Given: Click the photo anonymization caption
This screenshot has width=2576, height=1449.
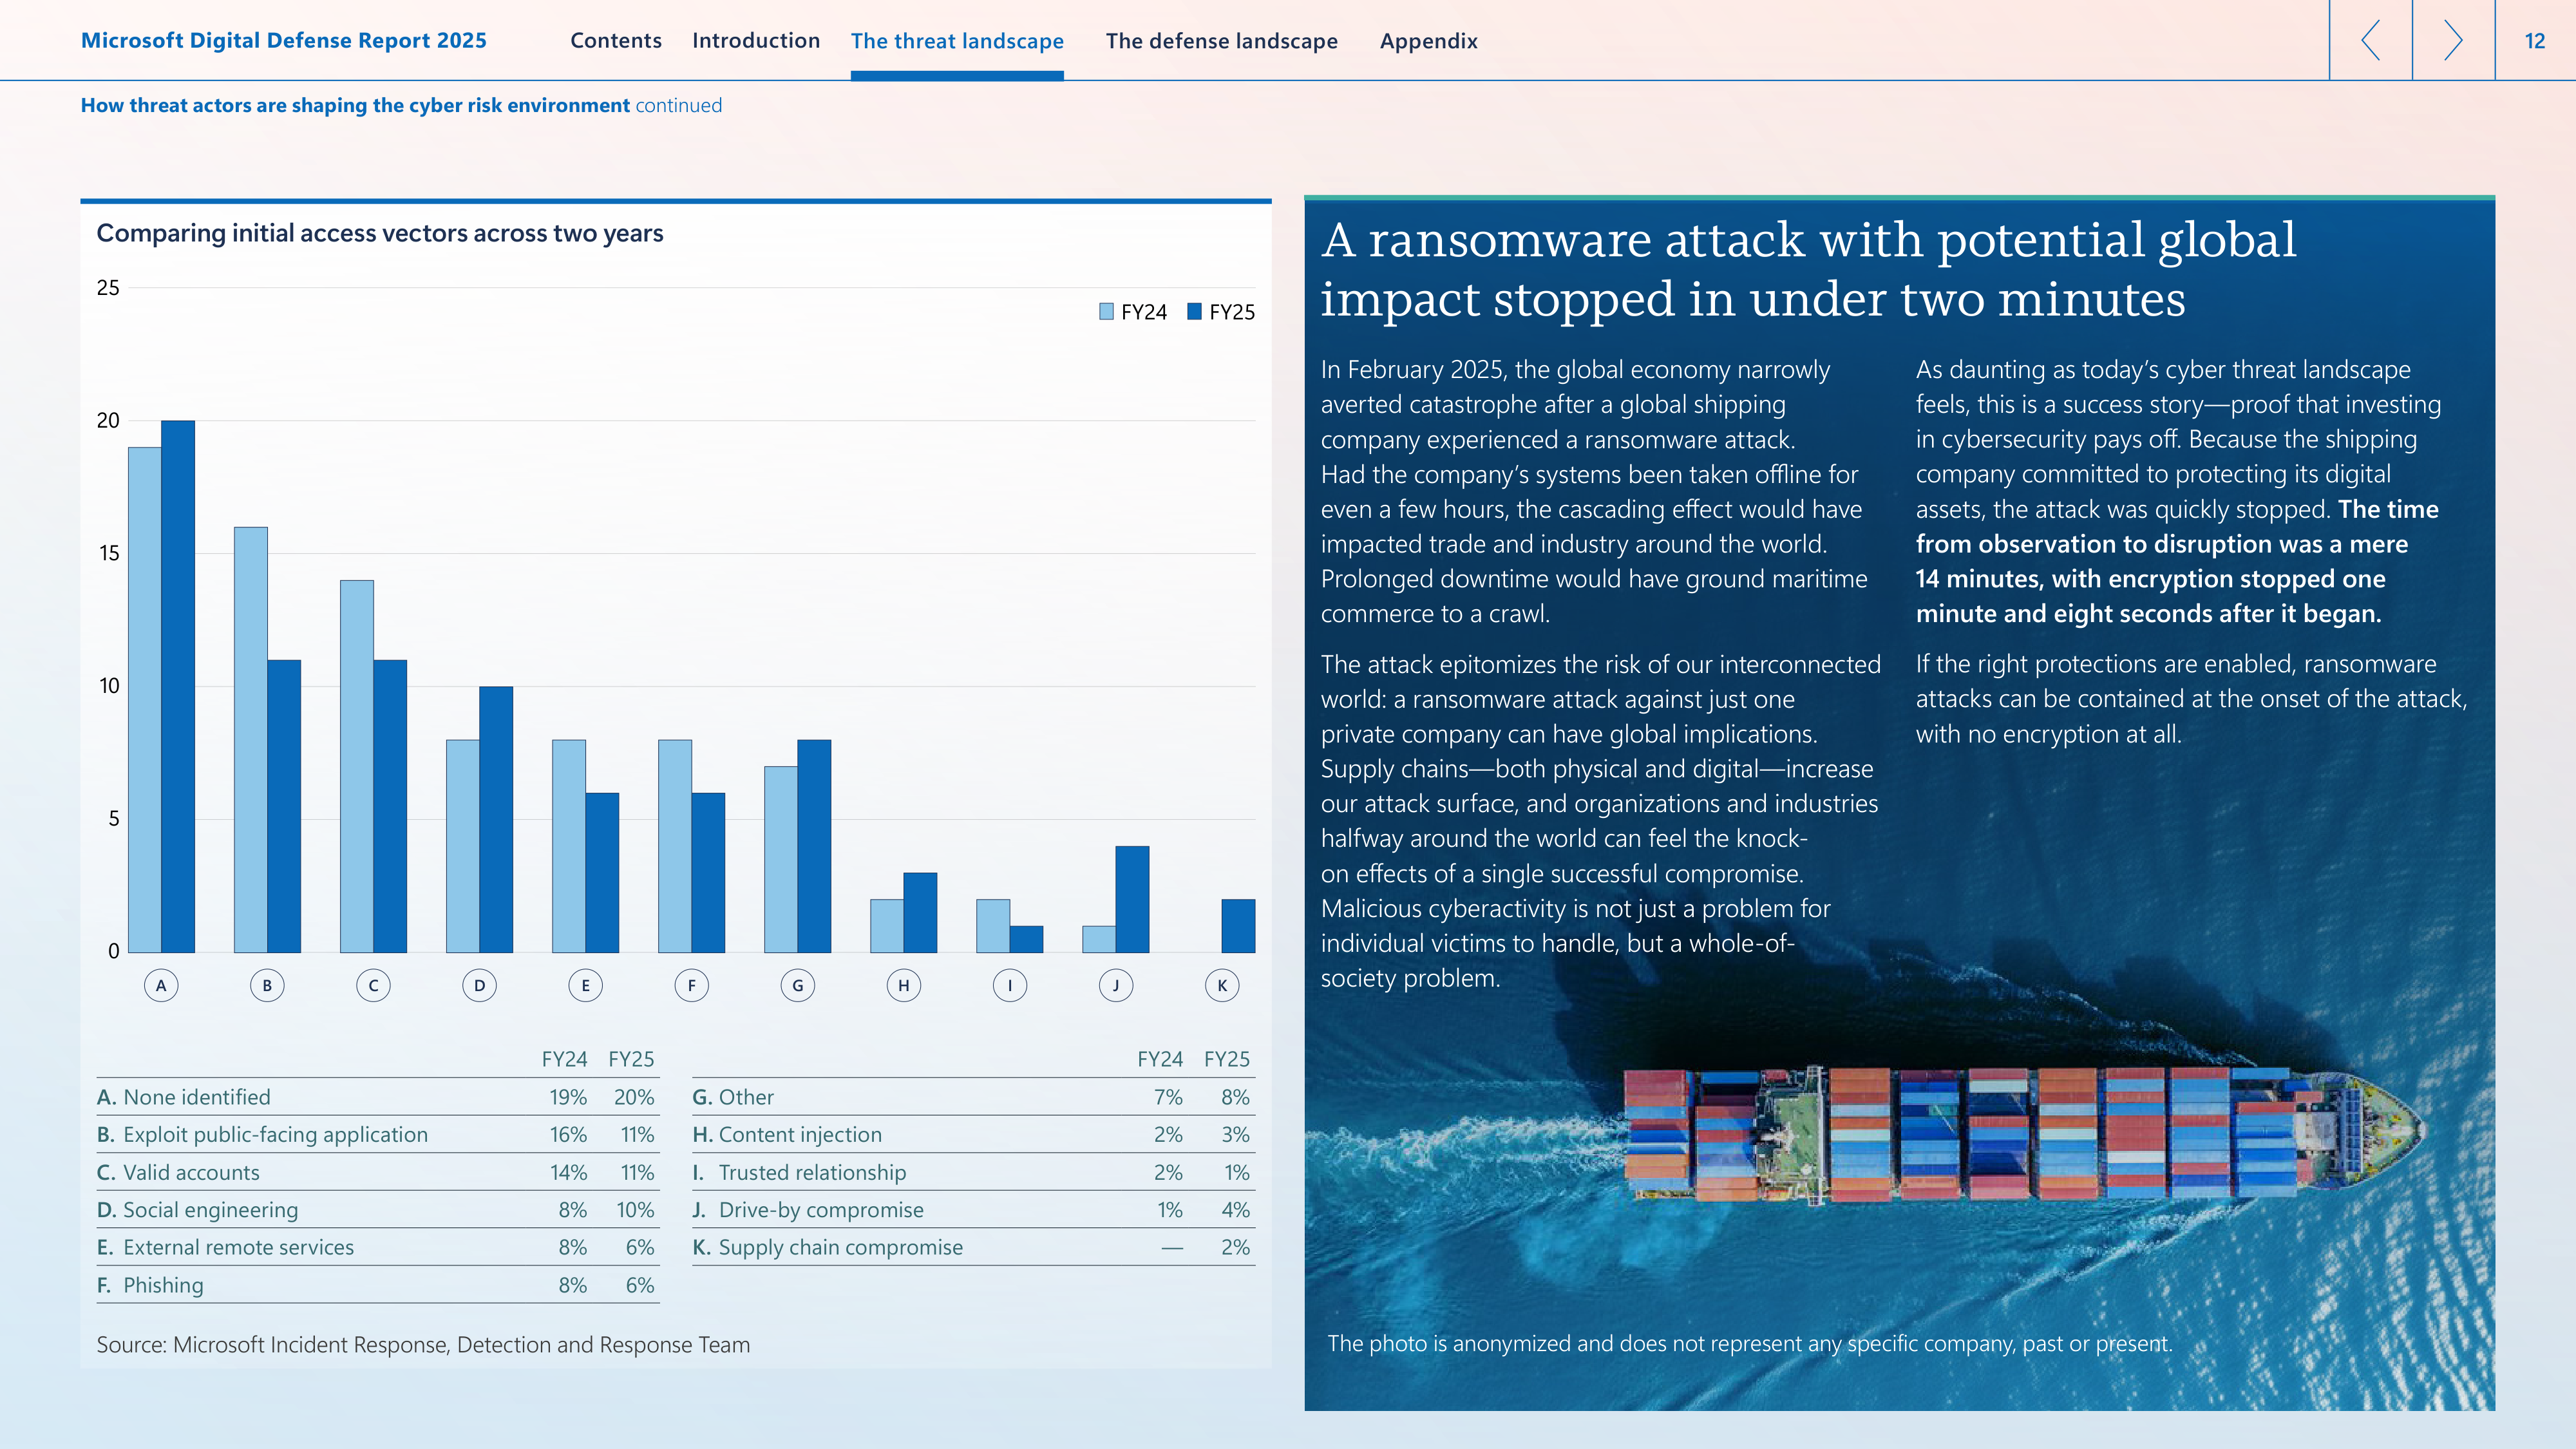Looking at the screenshot, I should tap(1750, 1343).
